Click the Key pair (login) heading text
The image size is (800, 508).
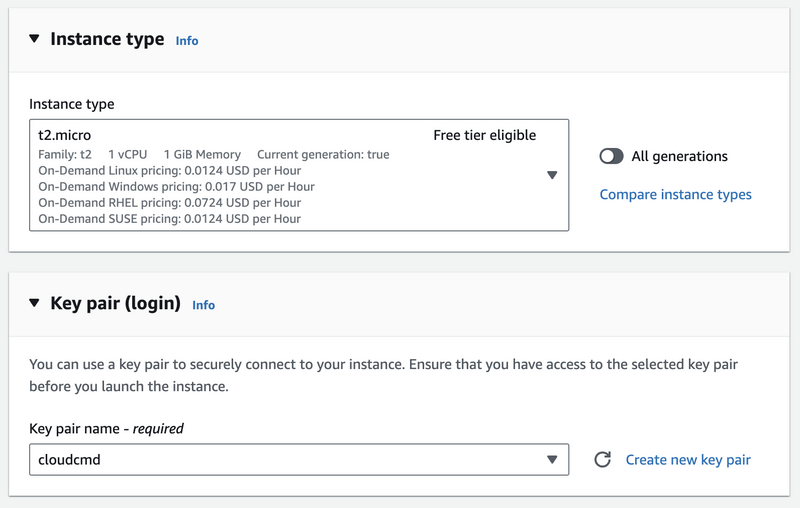115,303
